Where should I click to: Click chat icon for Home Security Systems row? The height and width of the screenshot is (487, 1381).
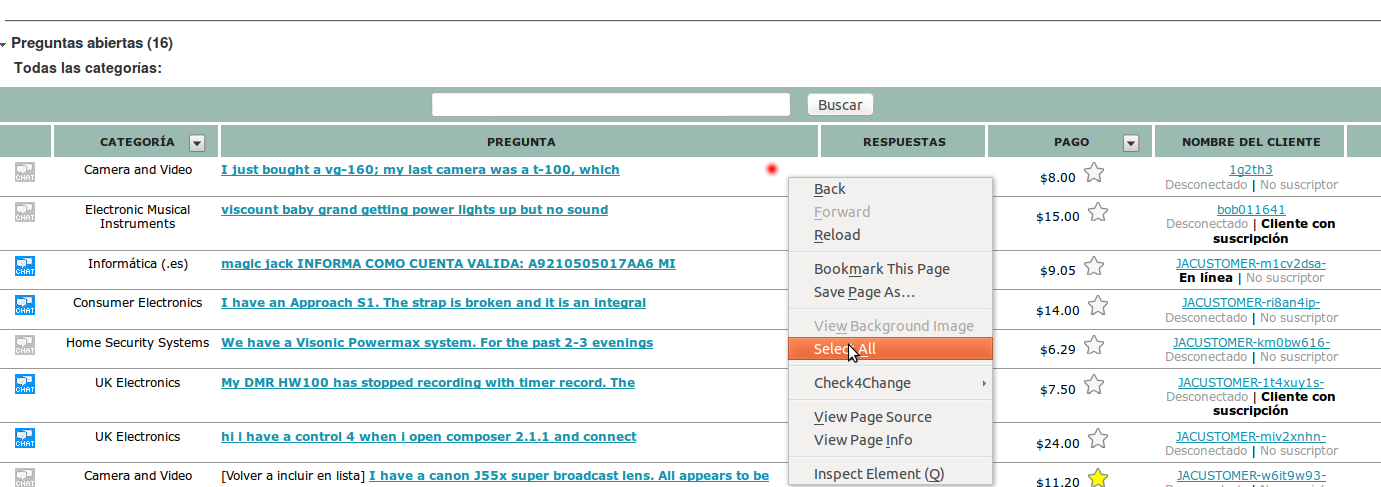point(25,345)
